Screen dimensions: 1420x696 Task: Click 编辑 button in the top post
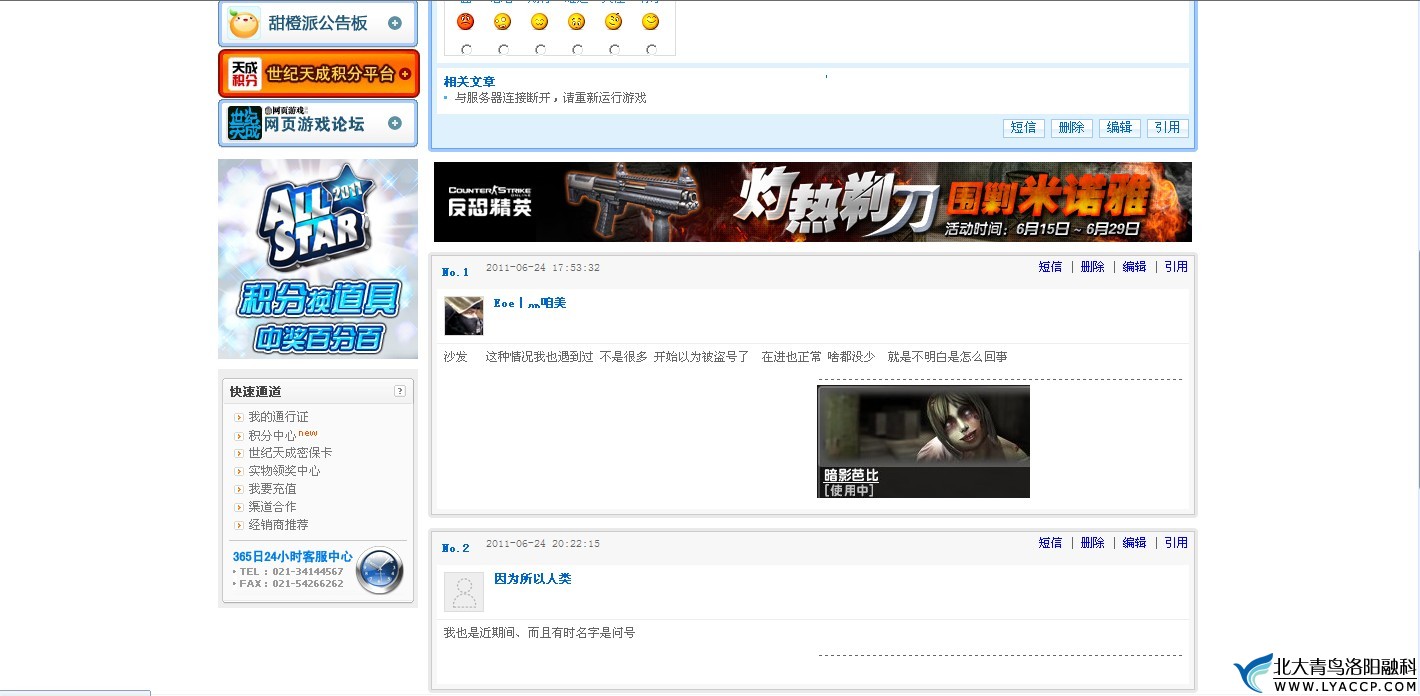pyautogui.click(x=1120, y=128)
